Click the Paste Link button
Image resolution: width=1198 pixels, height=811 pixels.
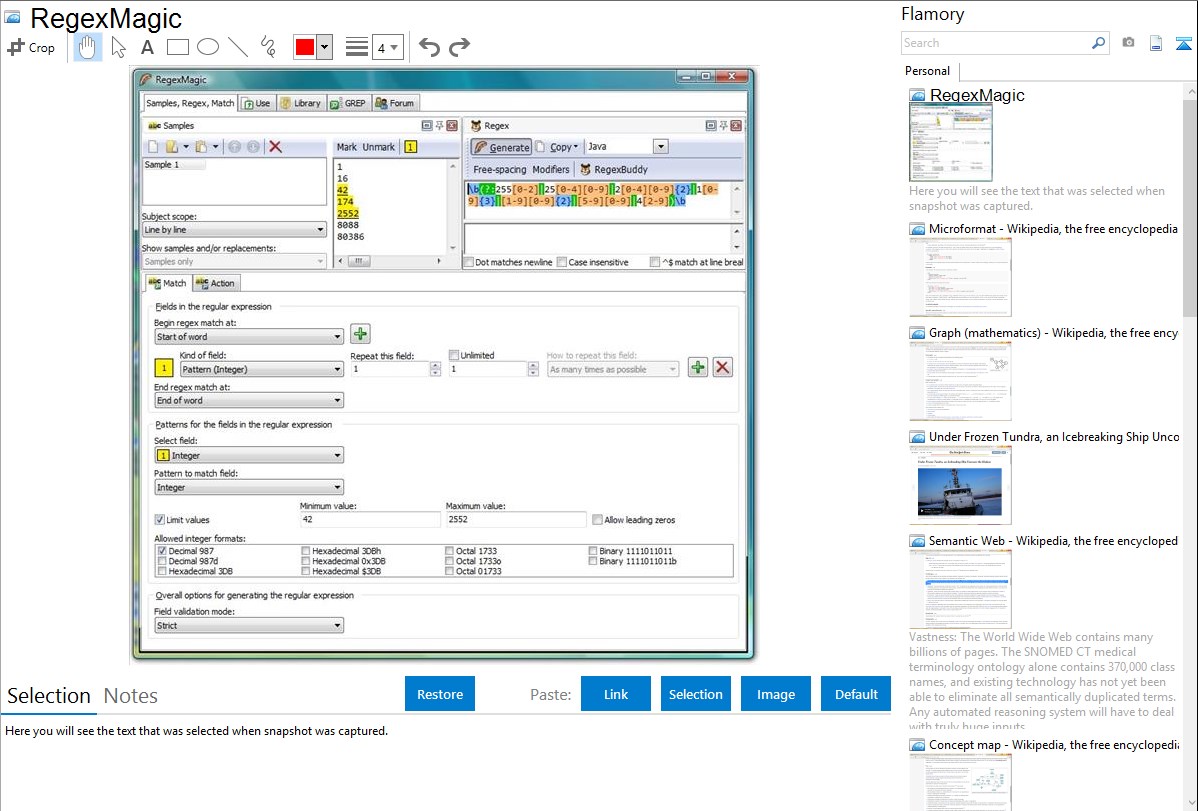tap(616, 694)
